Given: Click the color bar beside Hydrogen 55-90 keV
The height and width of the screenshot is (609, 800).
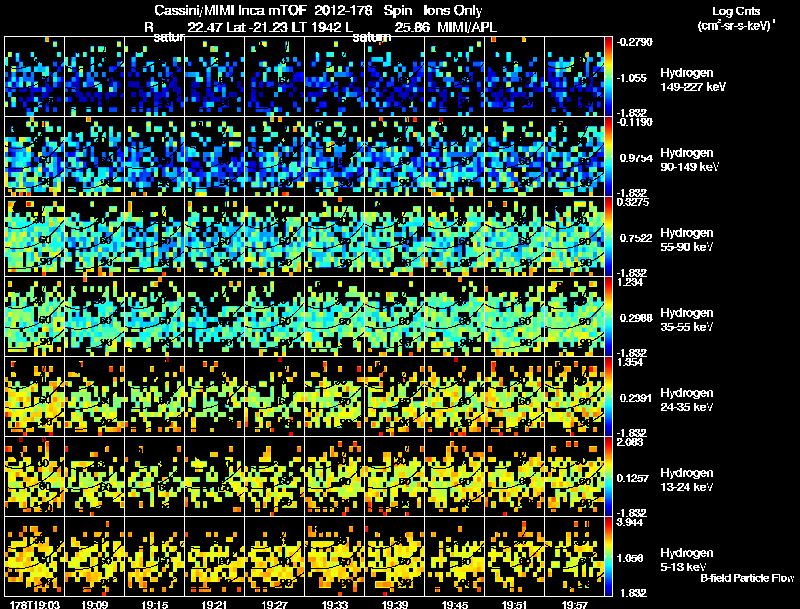Looking at the screenshot, I should pyautogui.click(x=608, y=237).
